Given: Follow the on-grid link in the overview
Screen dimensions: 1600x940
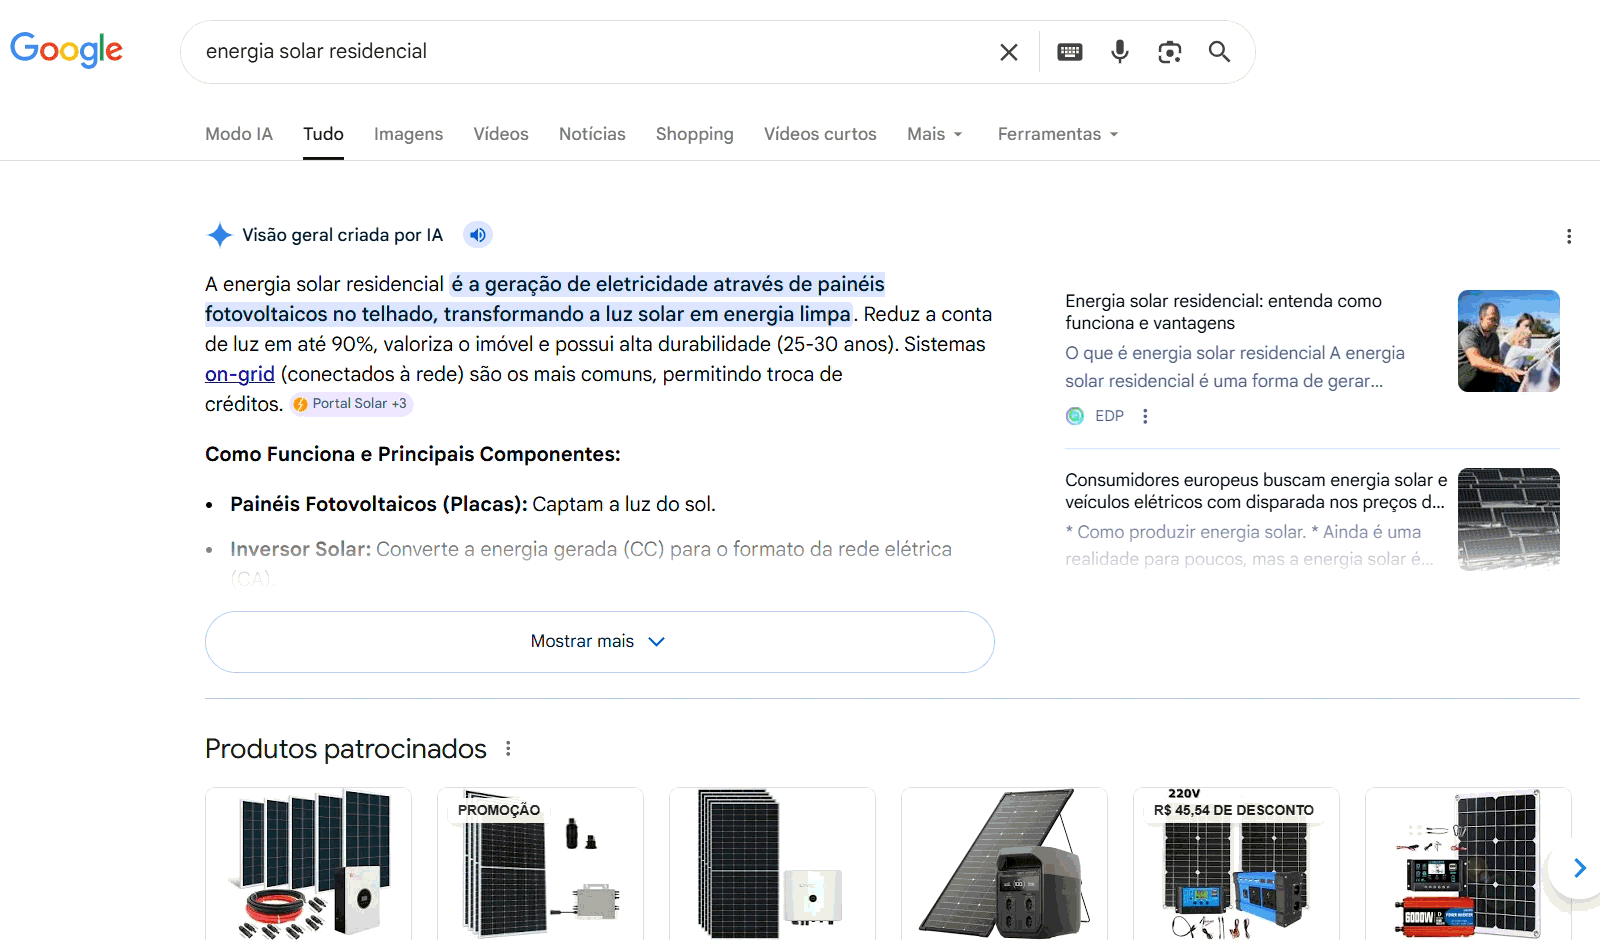Looking at the screenshot, I should (x=239, y=373).
